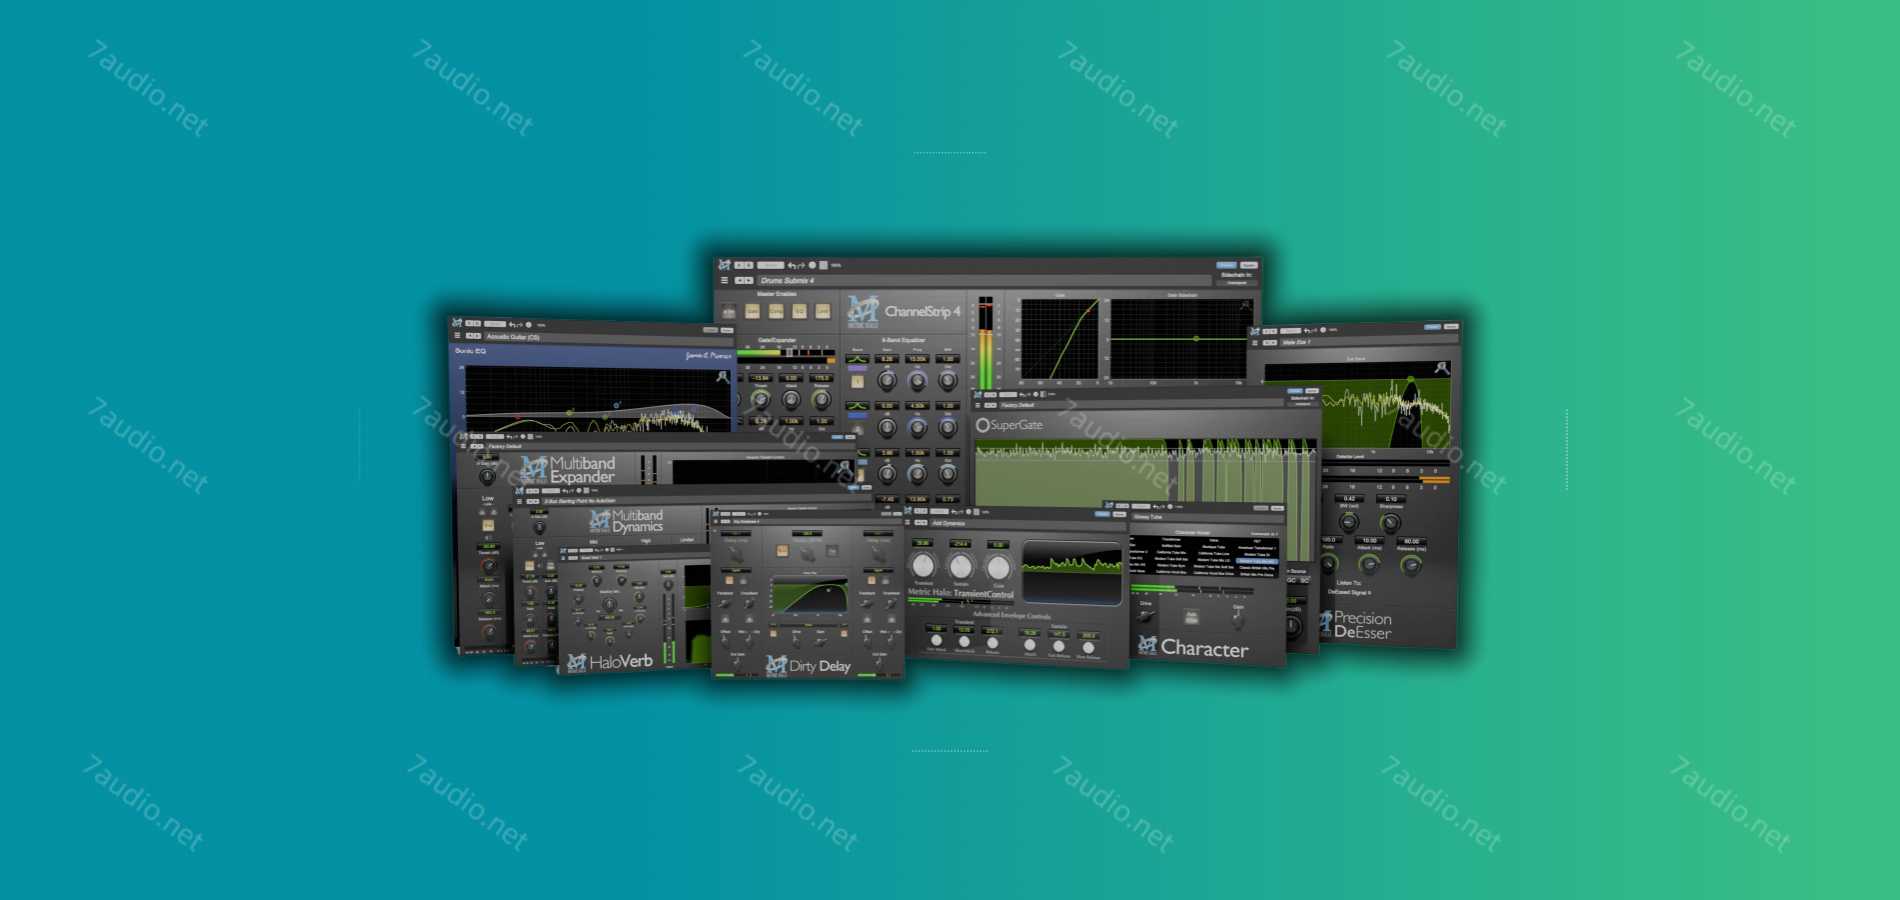This screenshot has height=900, width=1900.
Task: Click the undo/redo arrows in the ChannelStrip toolbar
Action: pyautogui.click(x=796, y=265)
